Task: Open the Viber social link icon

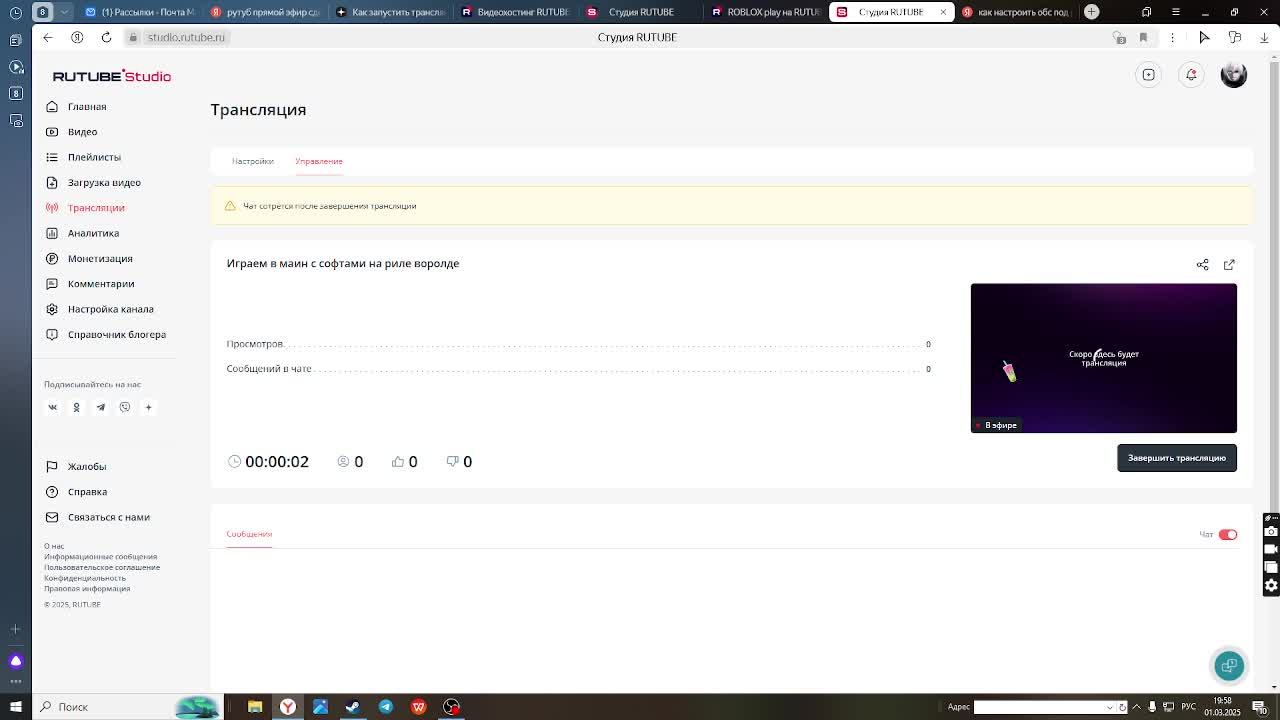Action: pos(125,407)
